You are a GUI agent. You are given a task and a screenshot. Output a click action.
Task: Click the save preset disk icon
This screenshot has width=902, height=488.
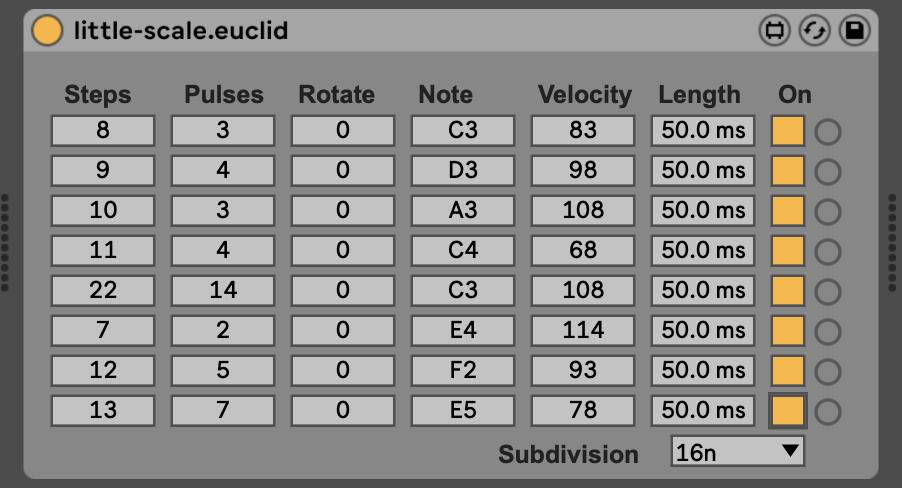click(x=853, y=31)
